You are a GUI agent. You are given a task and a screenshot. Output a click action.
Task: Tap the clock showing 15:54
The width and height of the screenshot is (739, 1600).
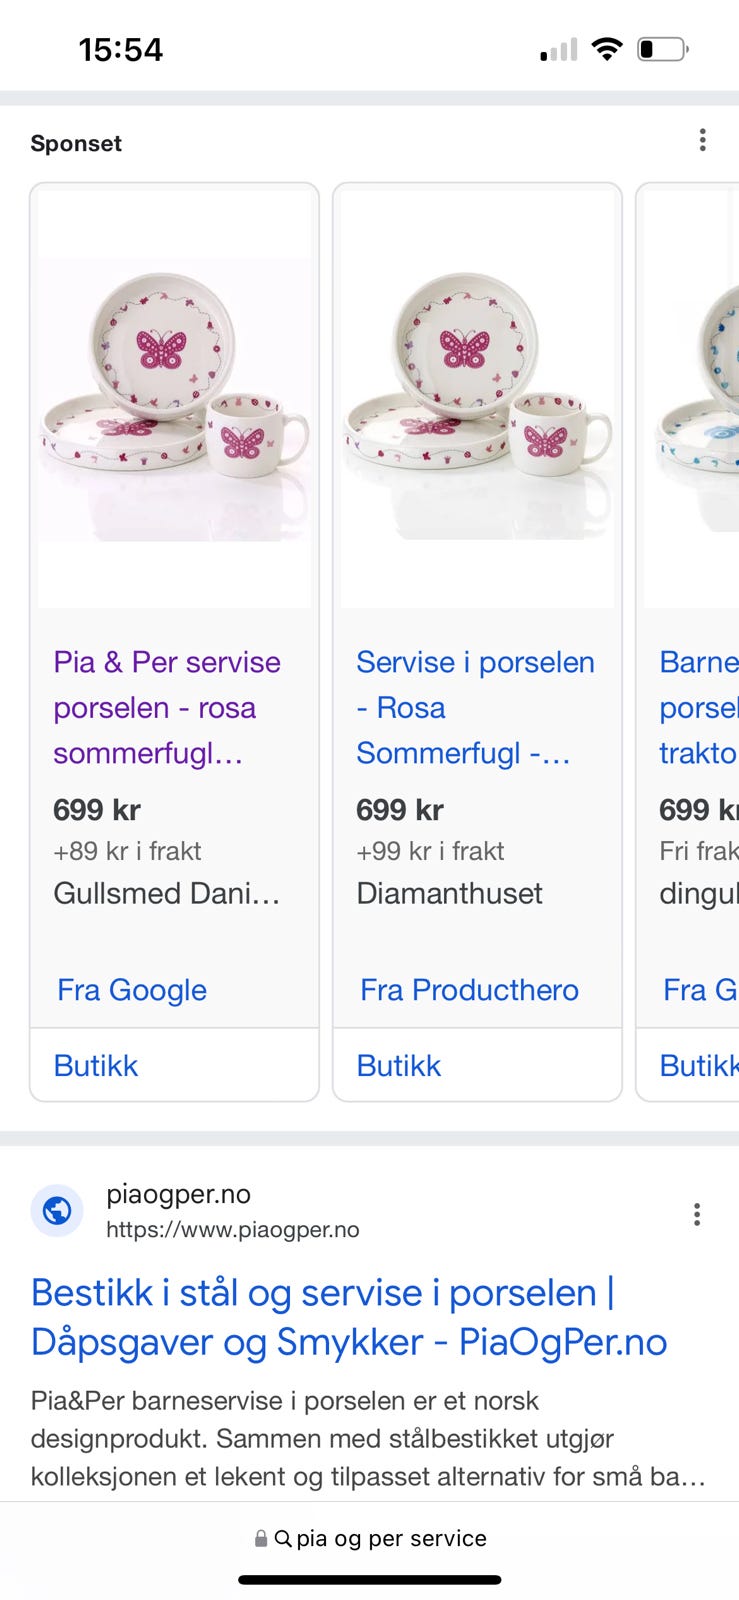click(120, 49)
